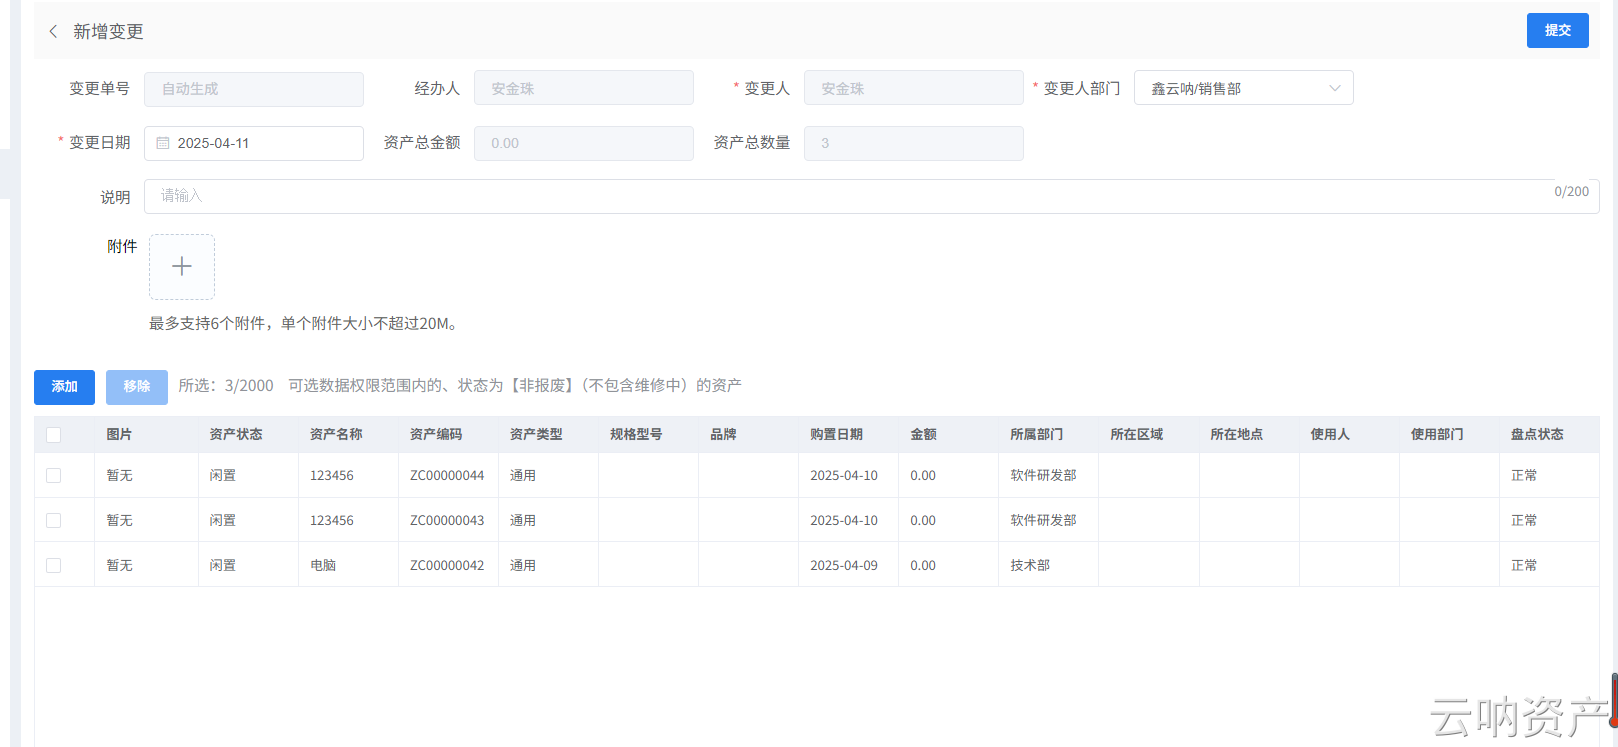Click the 品牌 column header

(x=723, y=435)
